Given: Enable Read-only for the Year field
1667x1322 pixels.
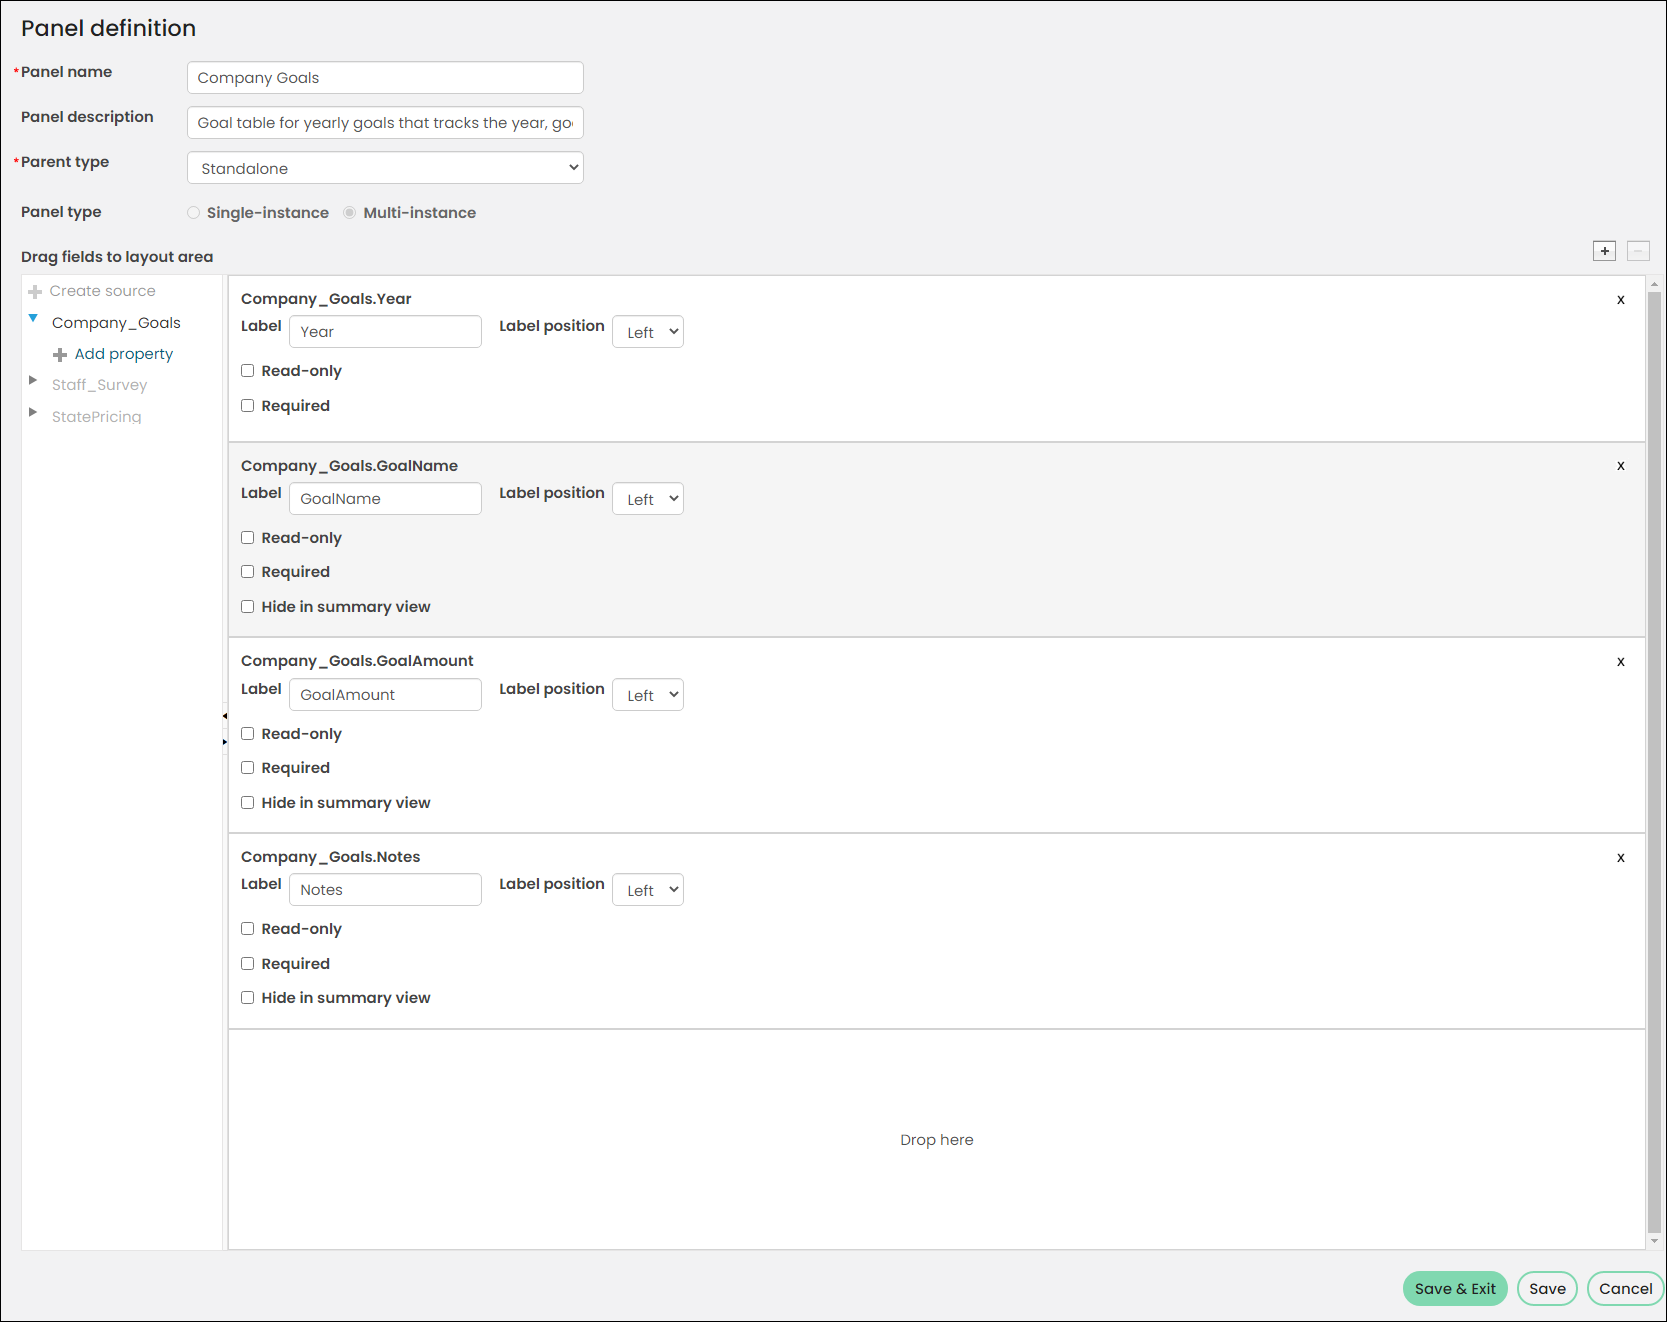Looking at the screenshot, I should (247, 371).
